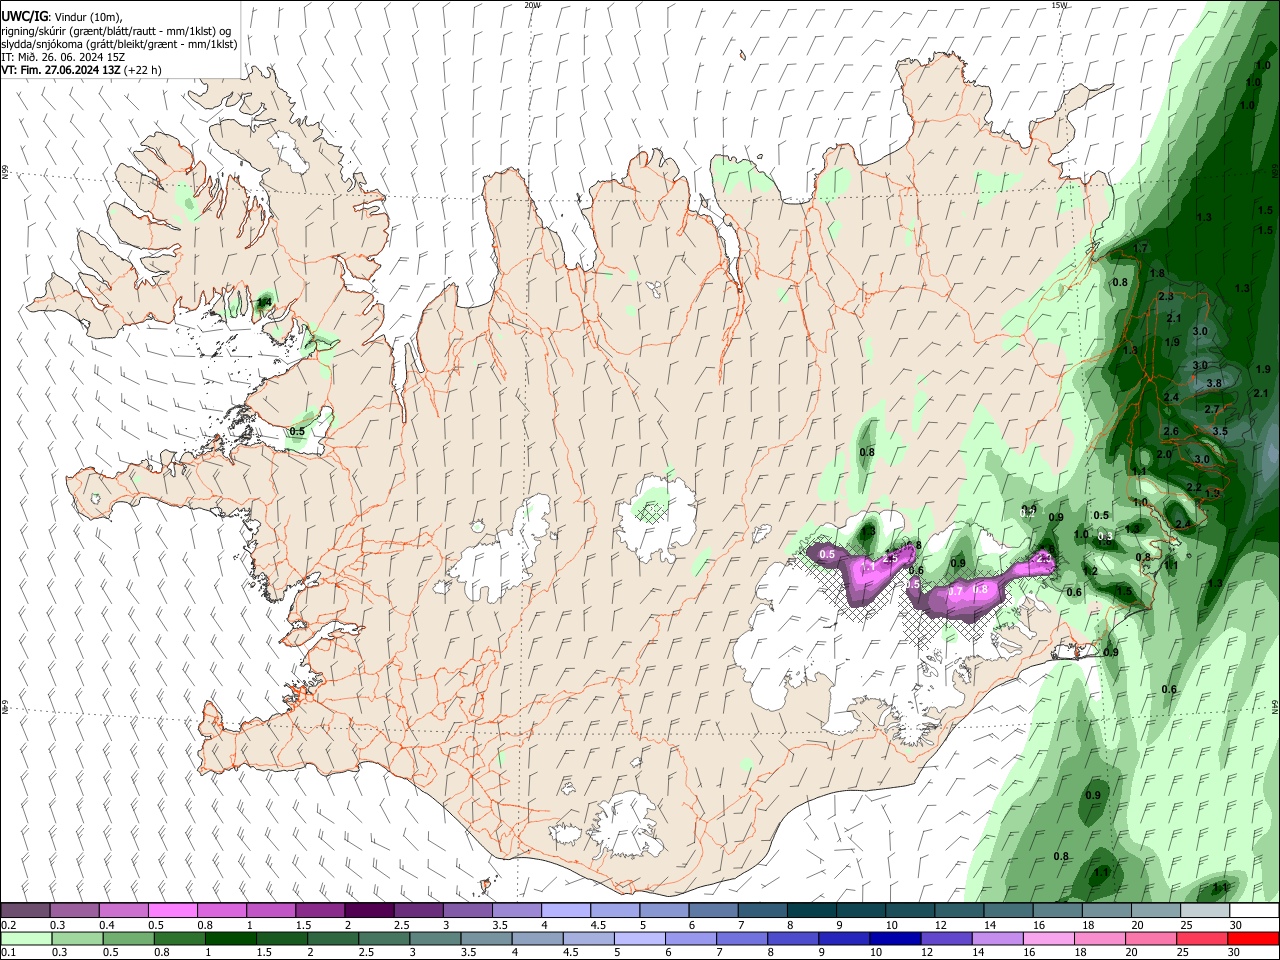Click the 'VT: Fim. 27.06.2024 13Z (+22 h)' line
Screen dimensions: 1280x960
82,70
